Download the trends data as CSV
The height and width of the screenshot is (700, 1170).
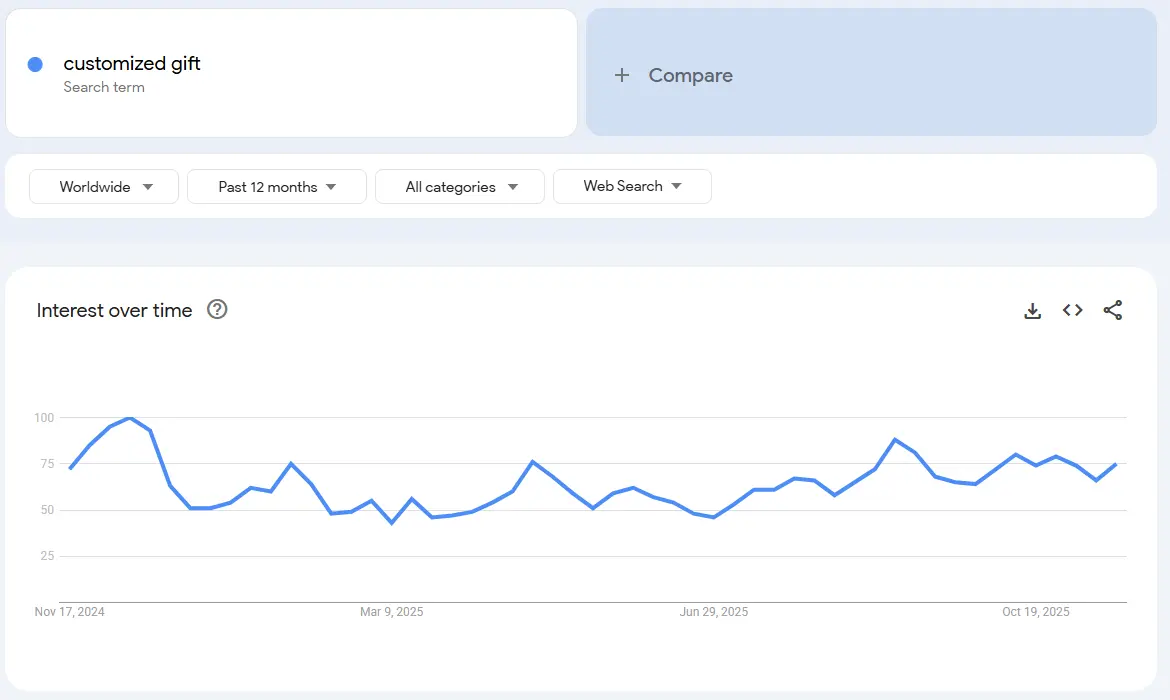tap(1032, 310)
